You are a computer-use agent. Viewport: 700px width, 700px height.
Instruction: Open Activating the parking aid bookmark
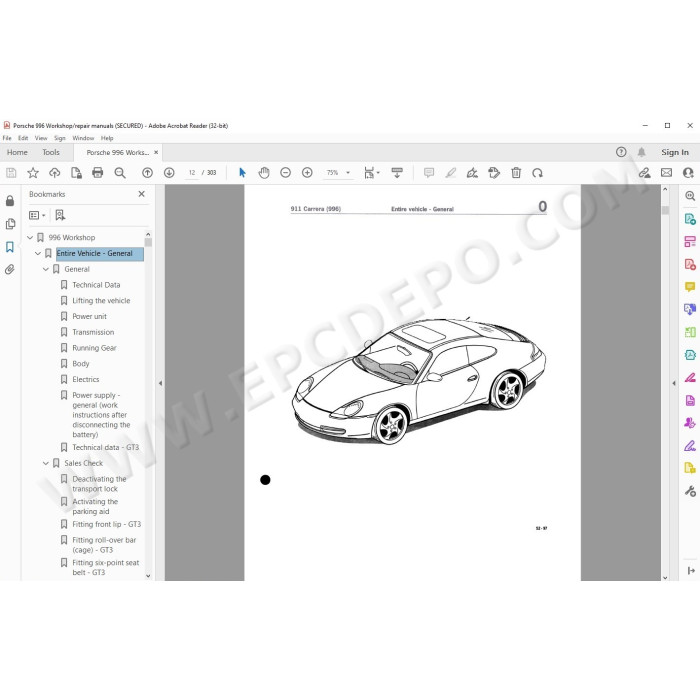95,507
